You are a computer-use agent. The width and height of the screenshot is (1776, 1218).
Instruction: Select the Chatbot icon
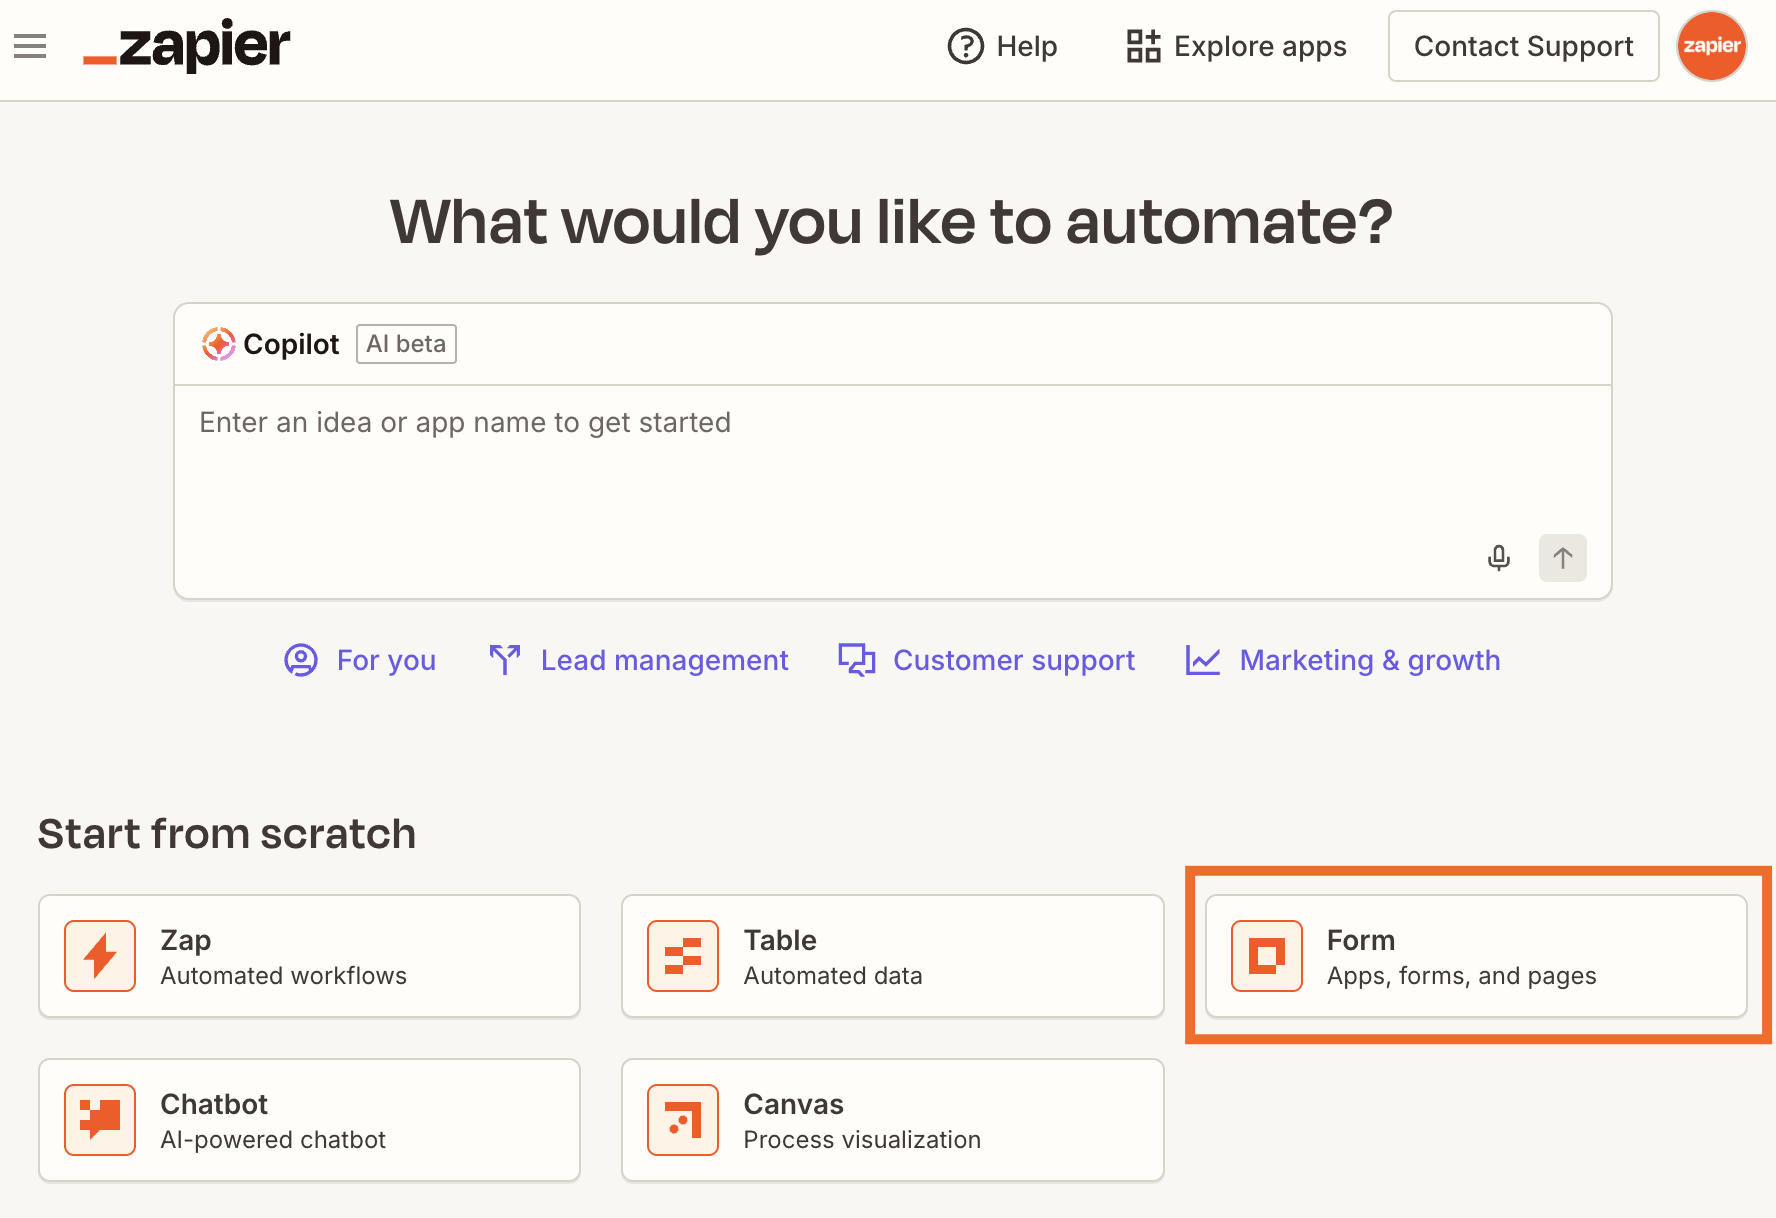[x=99, y=1120]
